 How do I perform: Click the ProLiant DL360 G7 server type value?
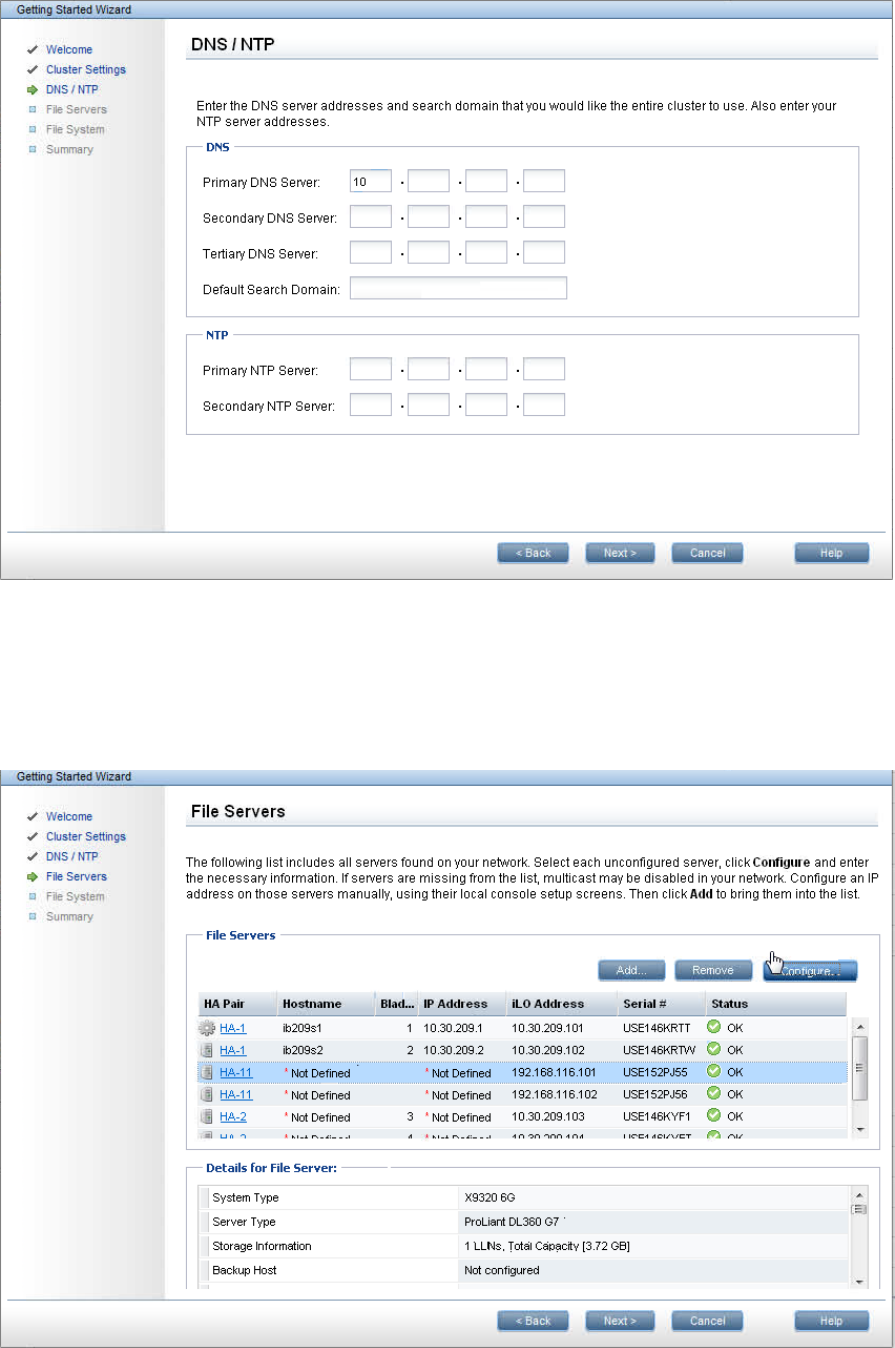point(512,1222)
